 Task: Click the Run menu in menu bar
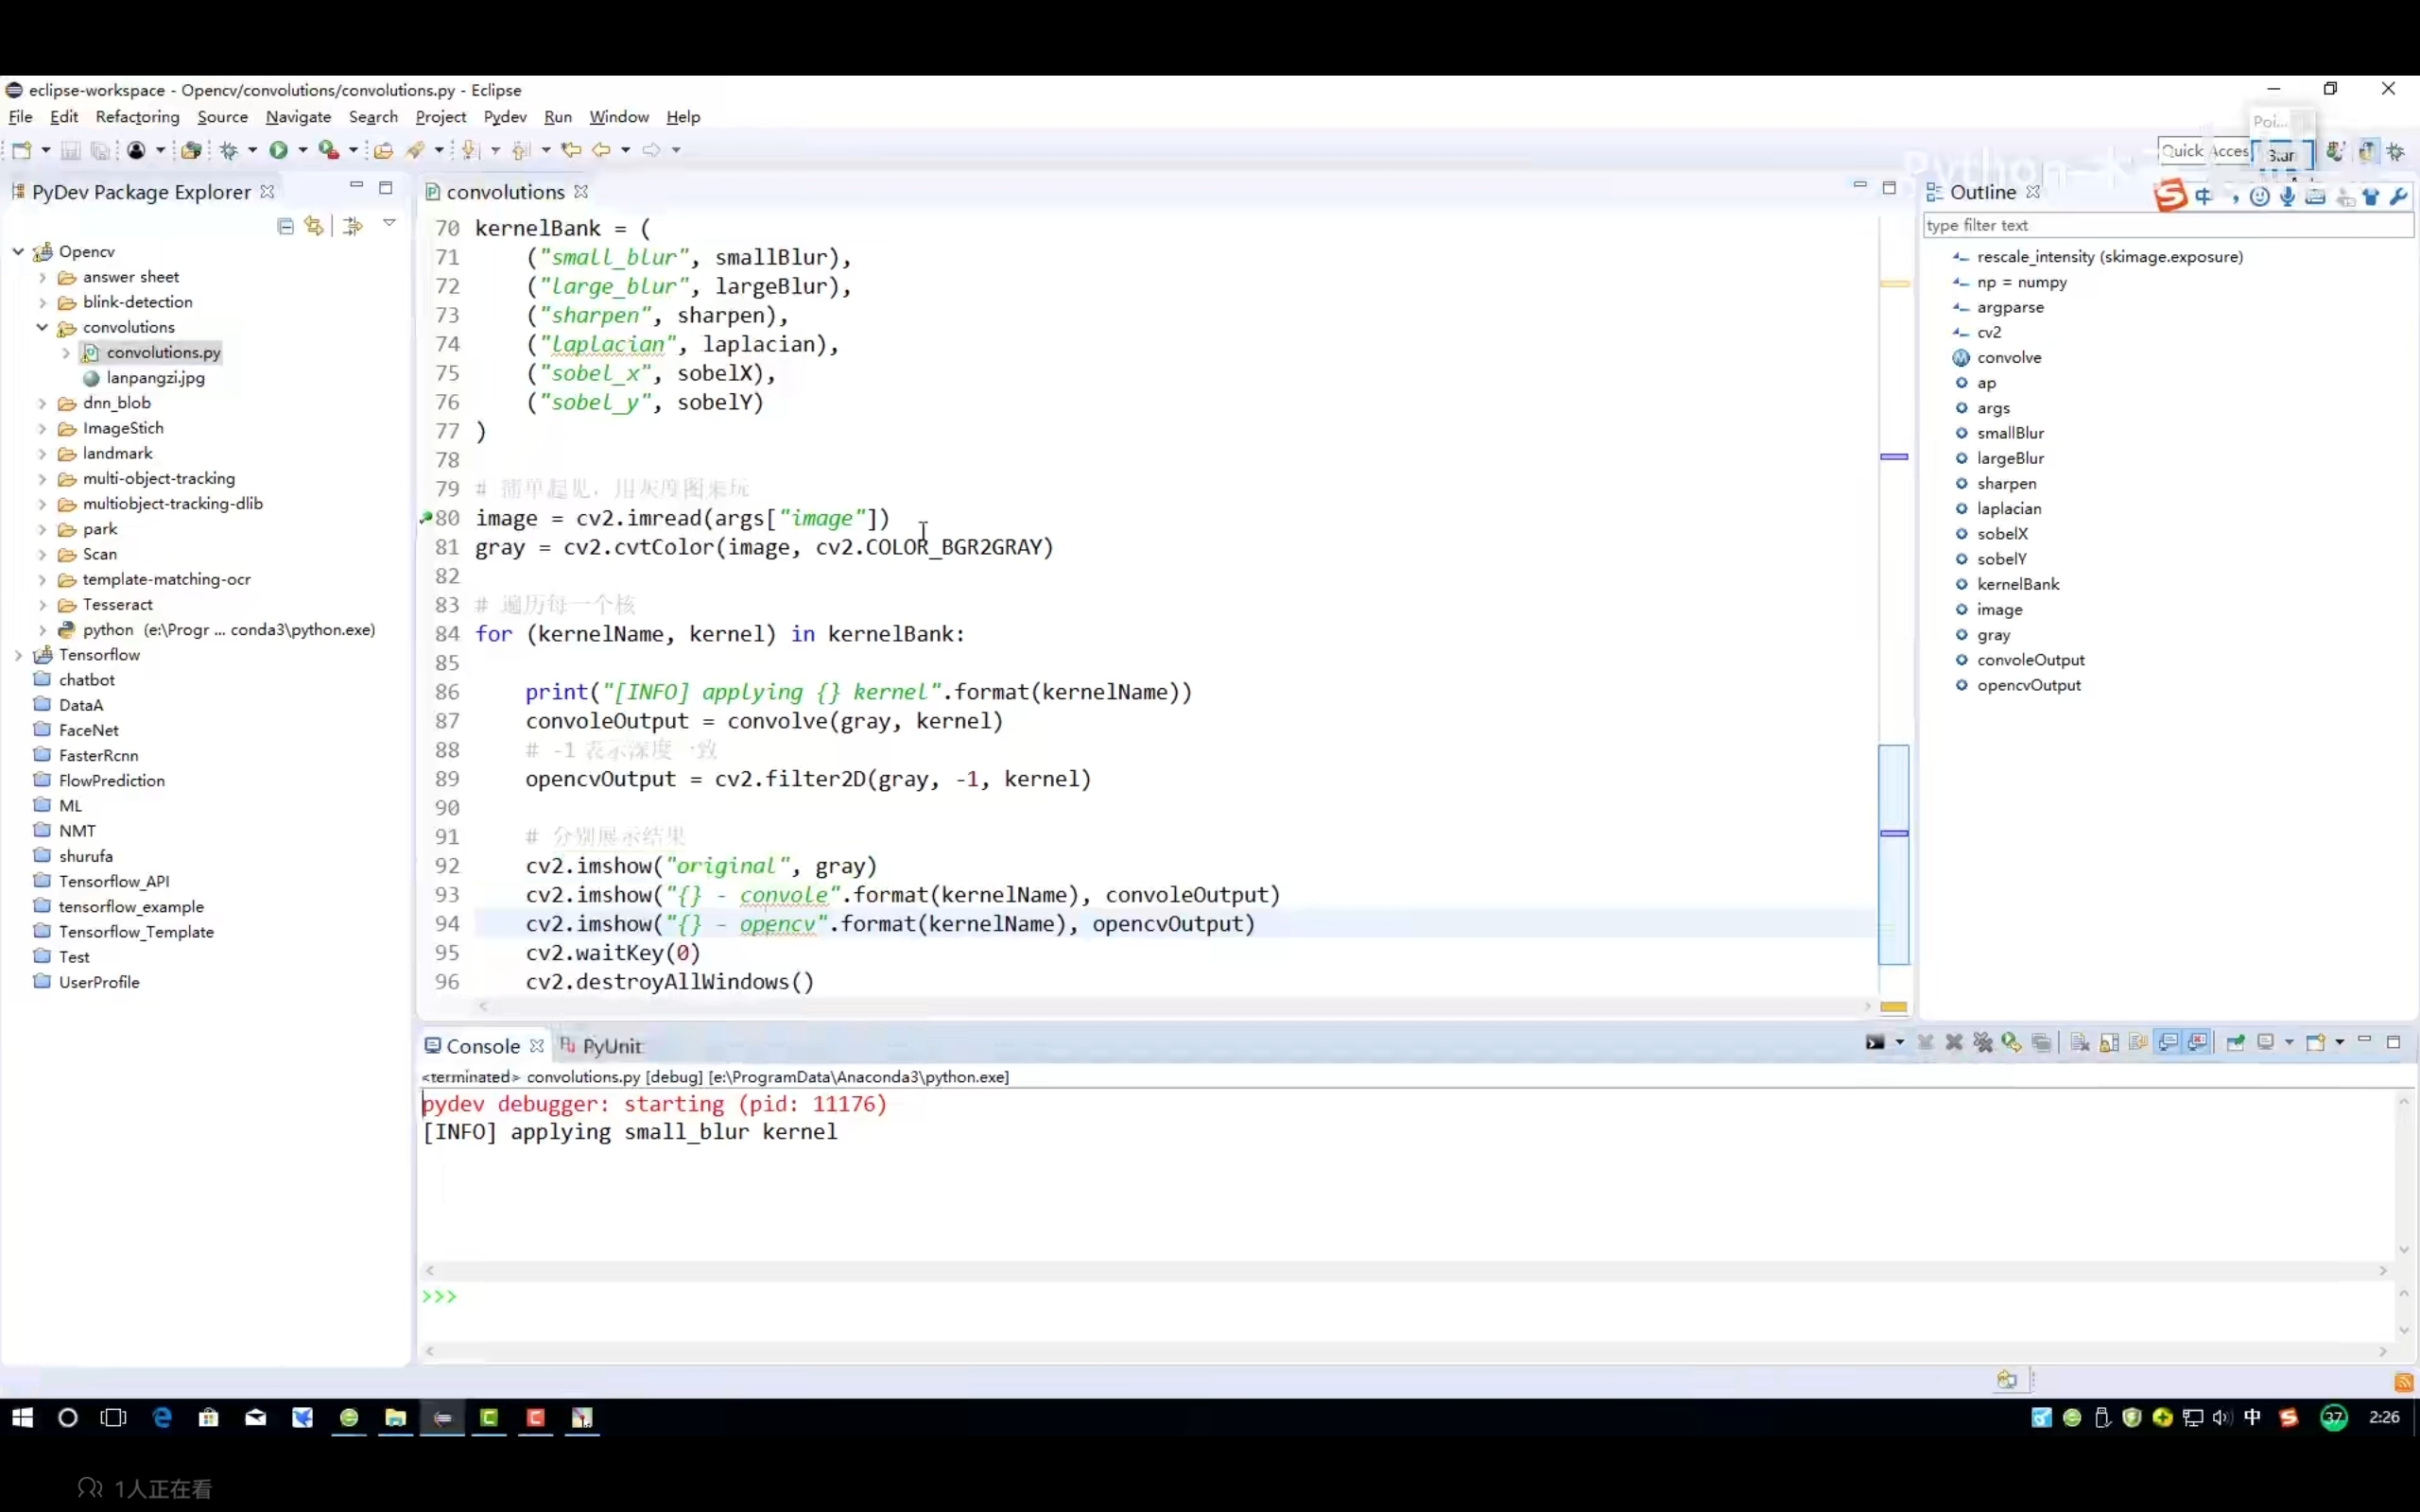tap(558, 117)
